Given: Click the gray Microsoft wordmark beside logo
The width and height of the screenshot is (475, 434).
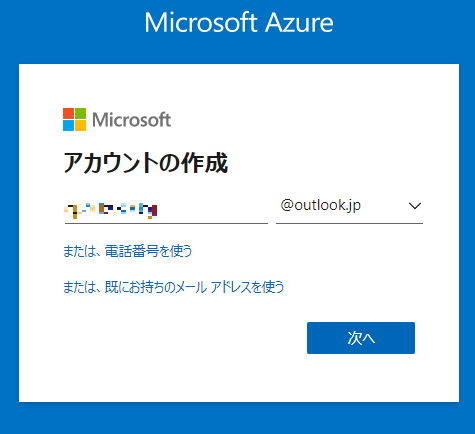Looking at the screenshot, I should 132,120.
